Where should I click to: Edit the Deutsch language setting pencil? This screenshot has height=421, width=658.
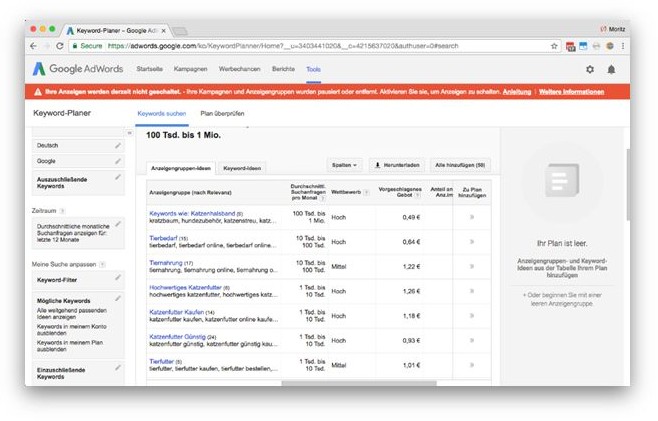pos(118,146)
